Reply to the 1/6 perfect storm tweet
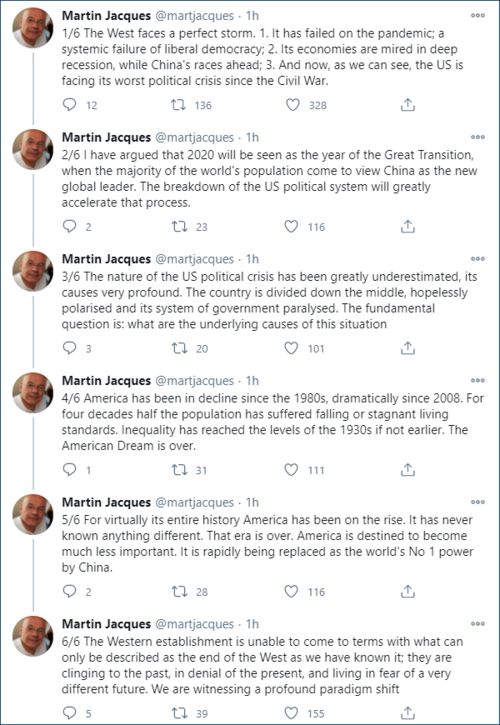This screenshot has width=500, height=725. pos(69,105)
